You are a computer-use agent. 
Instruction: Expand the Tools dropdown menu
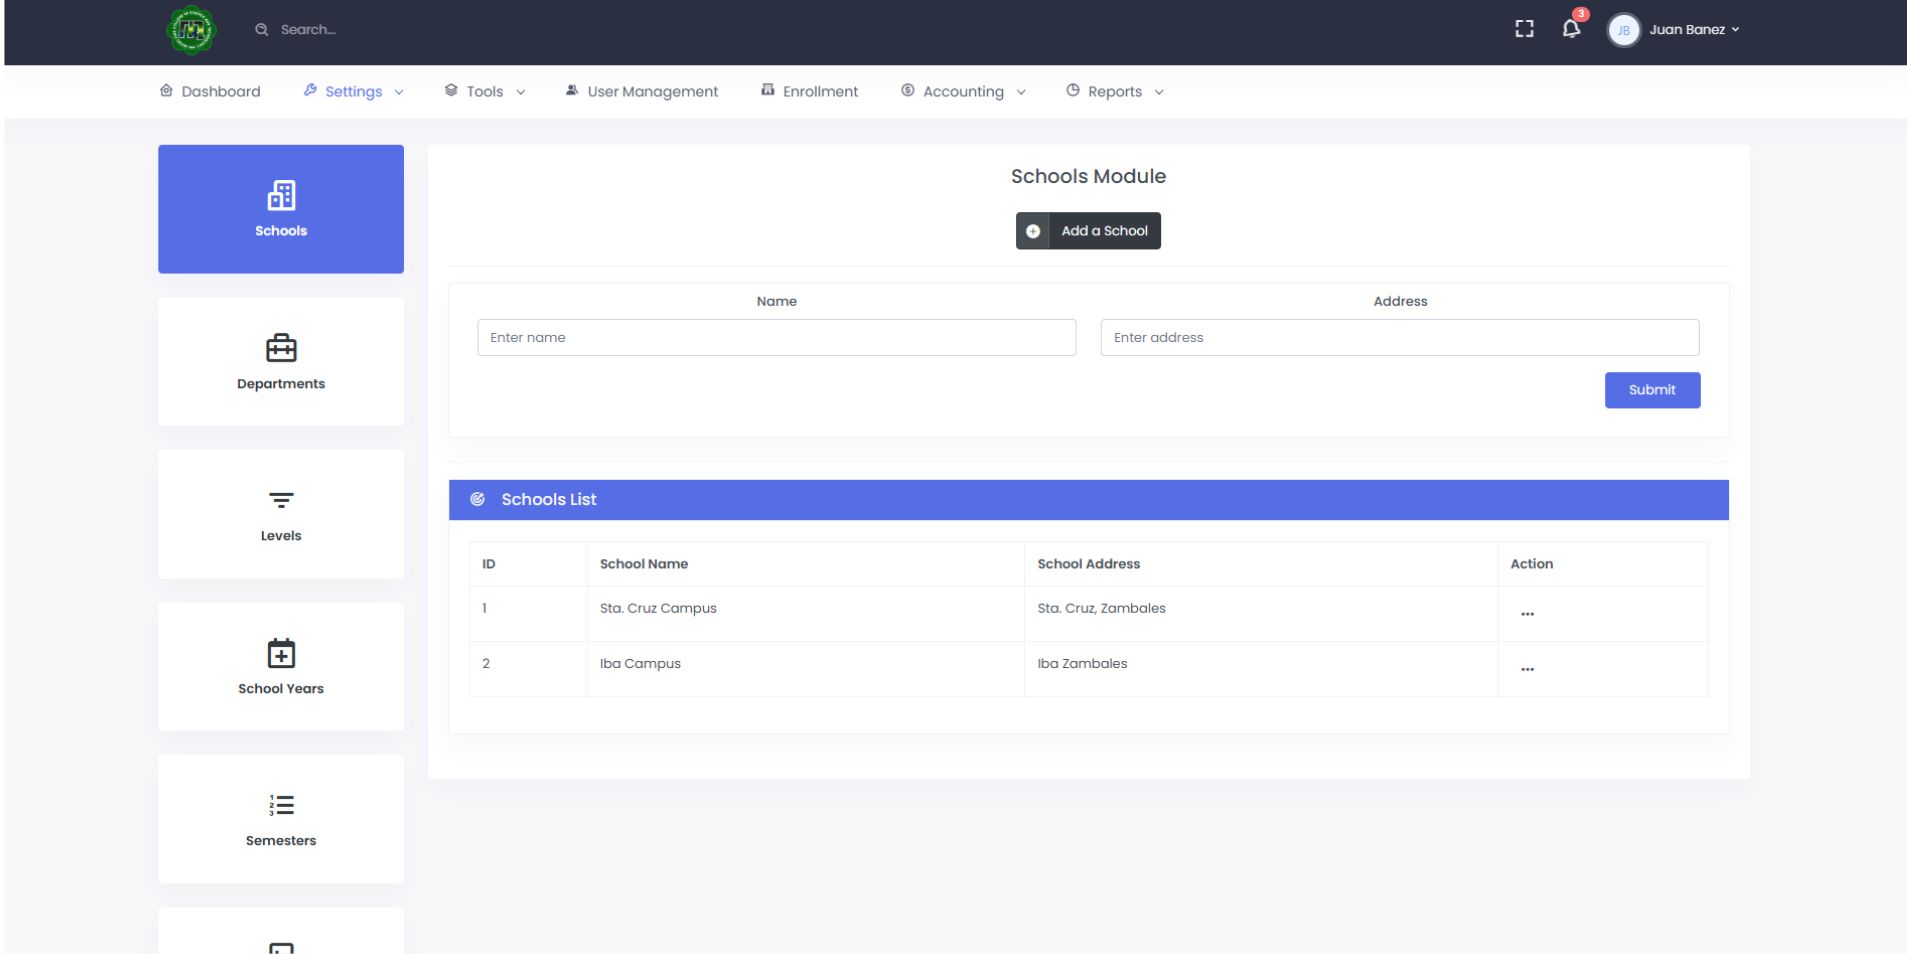(x=485, y=92)
